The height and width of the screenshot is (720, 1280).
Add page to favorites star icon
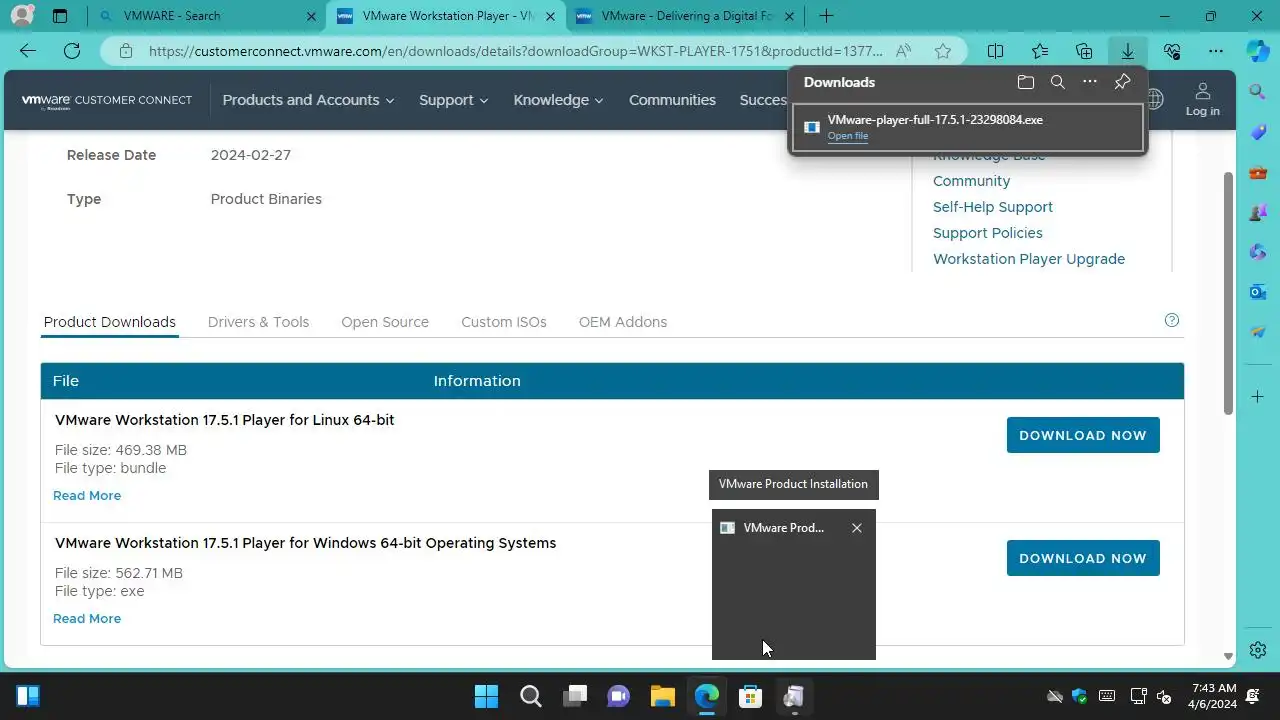(943, 51)
